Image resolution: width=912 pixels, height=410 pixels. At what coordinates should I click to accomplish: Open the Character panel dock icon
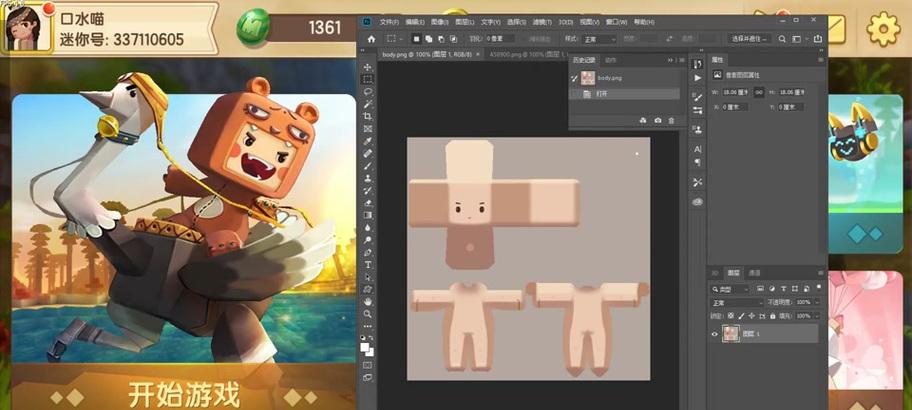[698, 149]
